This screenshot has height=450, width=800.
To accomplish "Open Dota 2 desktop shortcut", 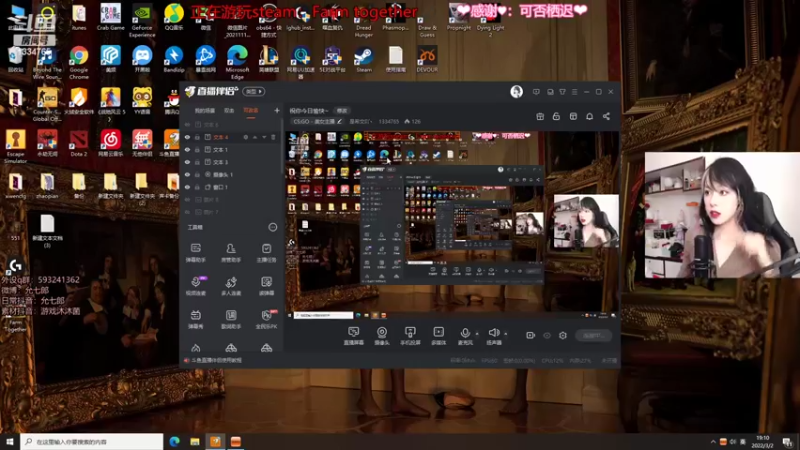I will [79, 143].
